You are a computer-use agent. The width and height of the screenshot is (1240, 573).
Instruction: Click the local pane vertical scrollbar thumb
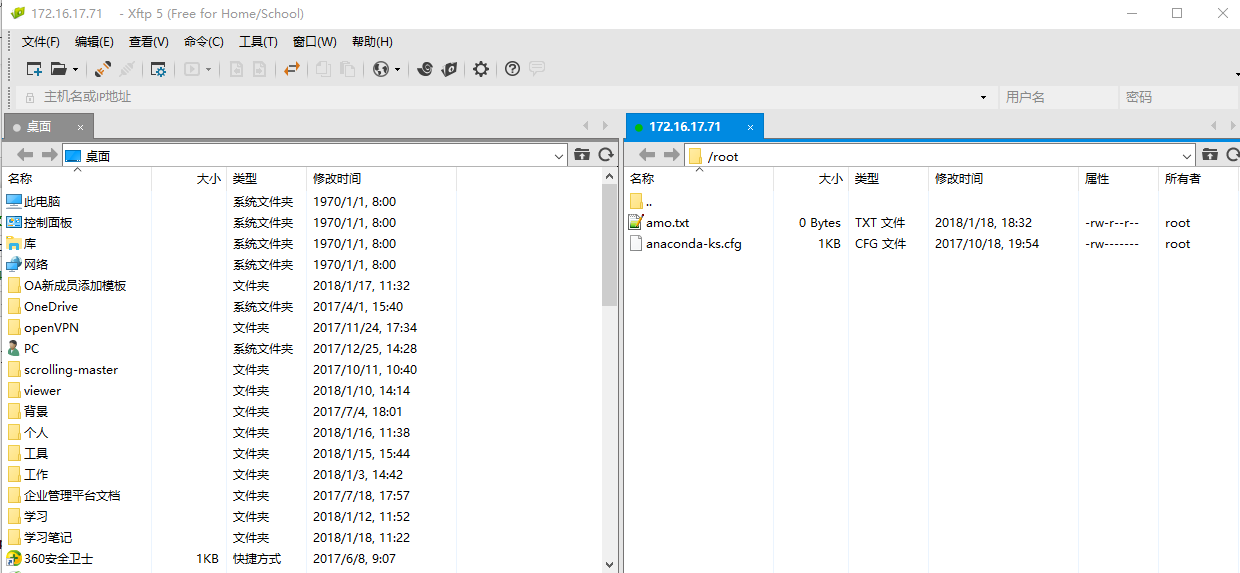[609, 245]
